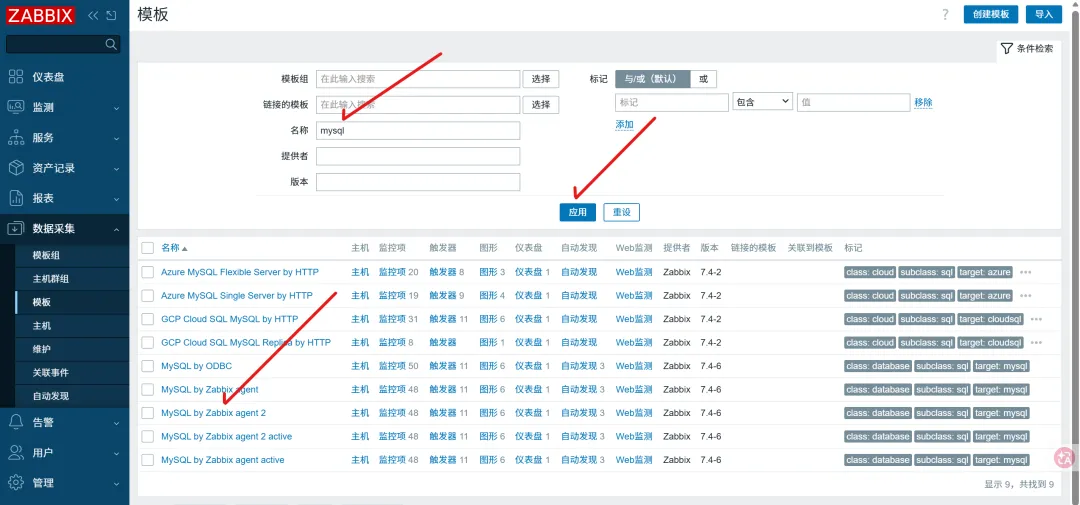1080x505 pixels.
Task: Click the 资产记录 inventory icon
Action: (16, 168)
